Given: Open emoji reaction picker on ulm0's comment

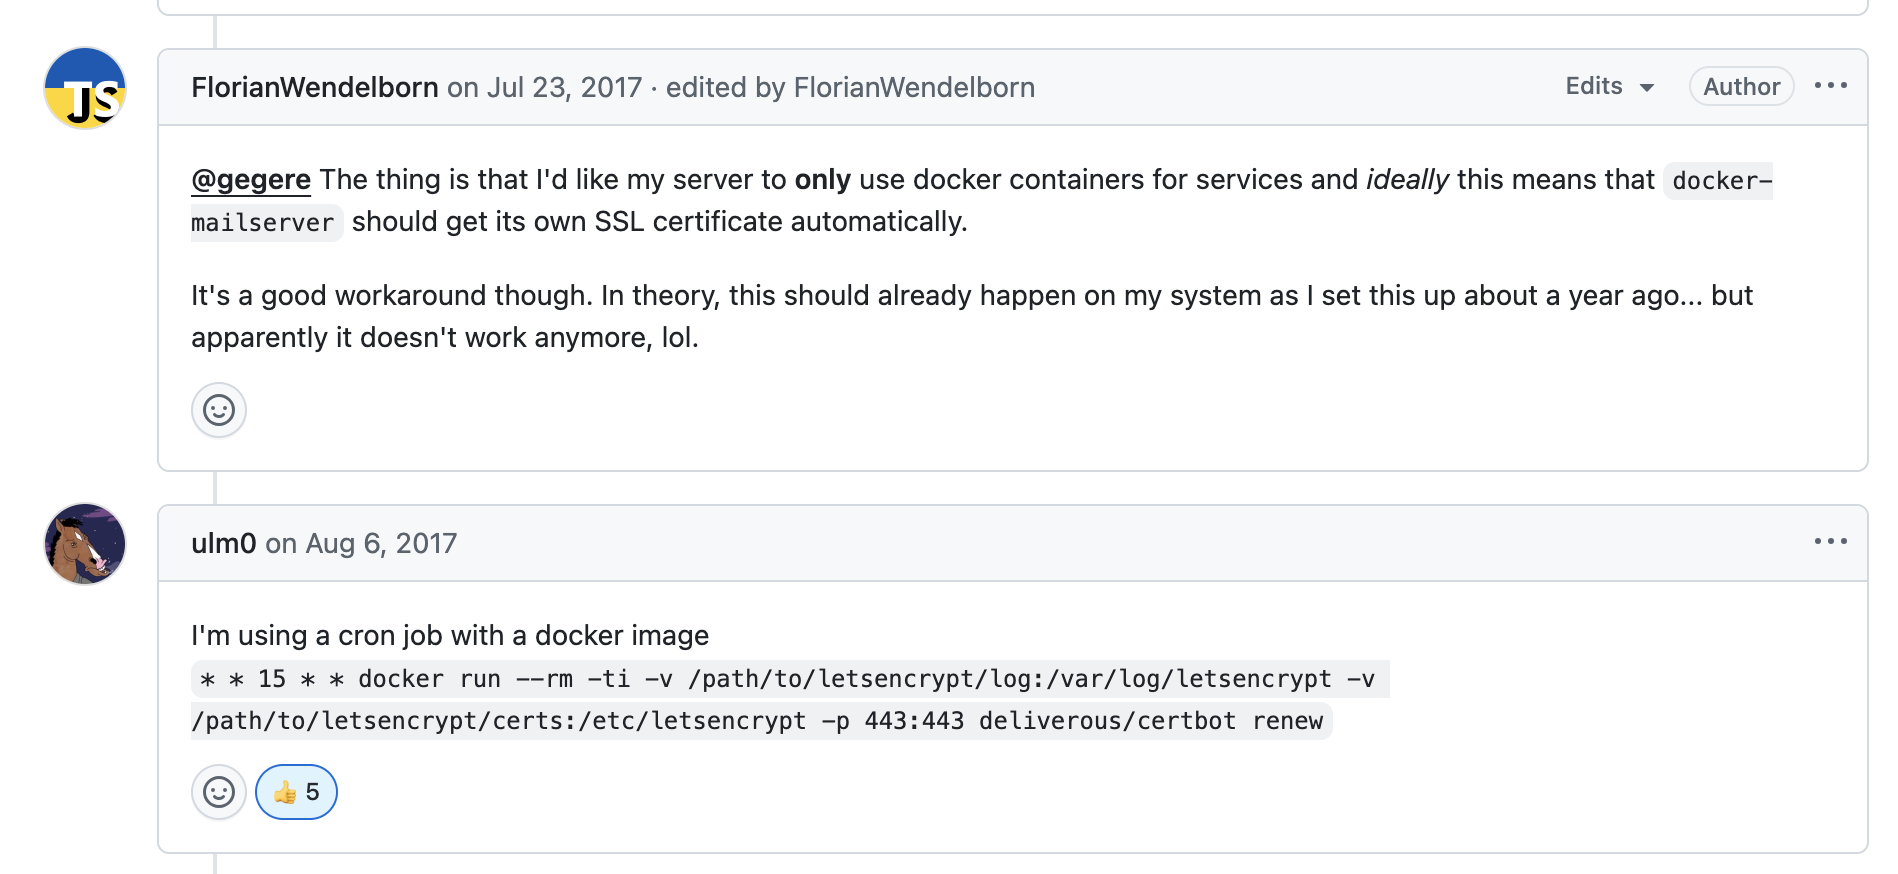Looking at the screenshot, I should click(218, 792).
